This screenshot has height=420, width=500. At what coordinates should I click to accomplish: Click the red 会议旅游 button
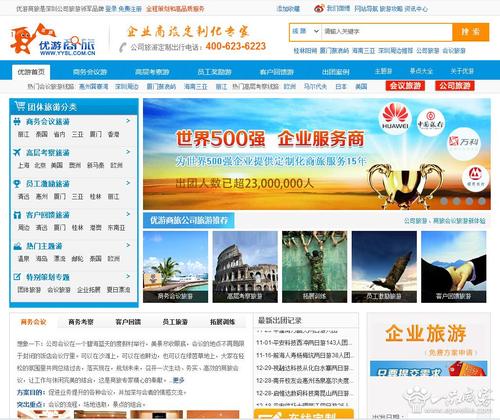coord(405,86)
